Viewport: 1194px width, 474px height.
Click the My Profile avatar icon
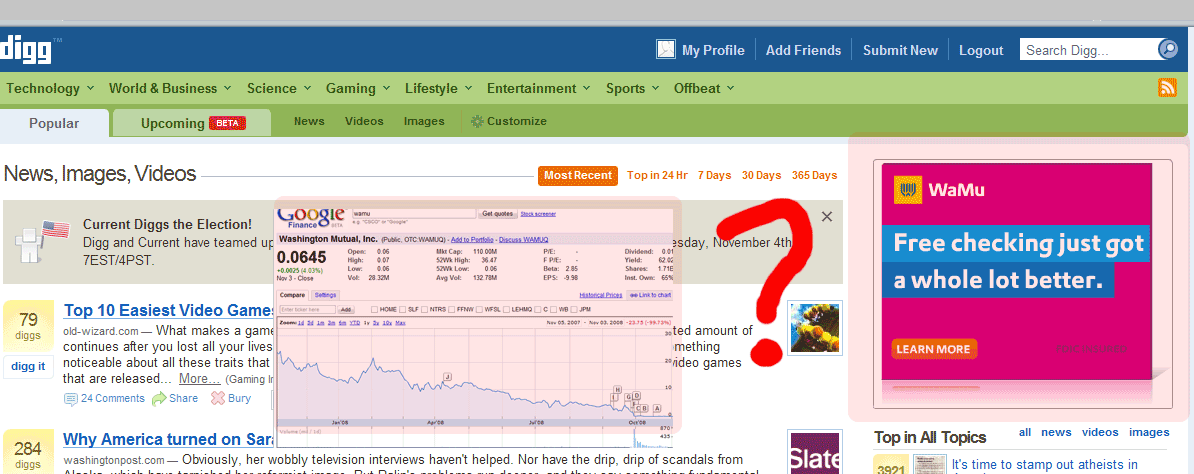666,50
